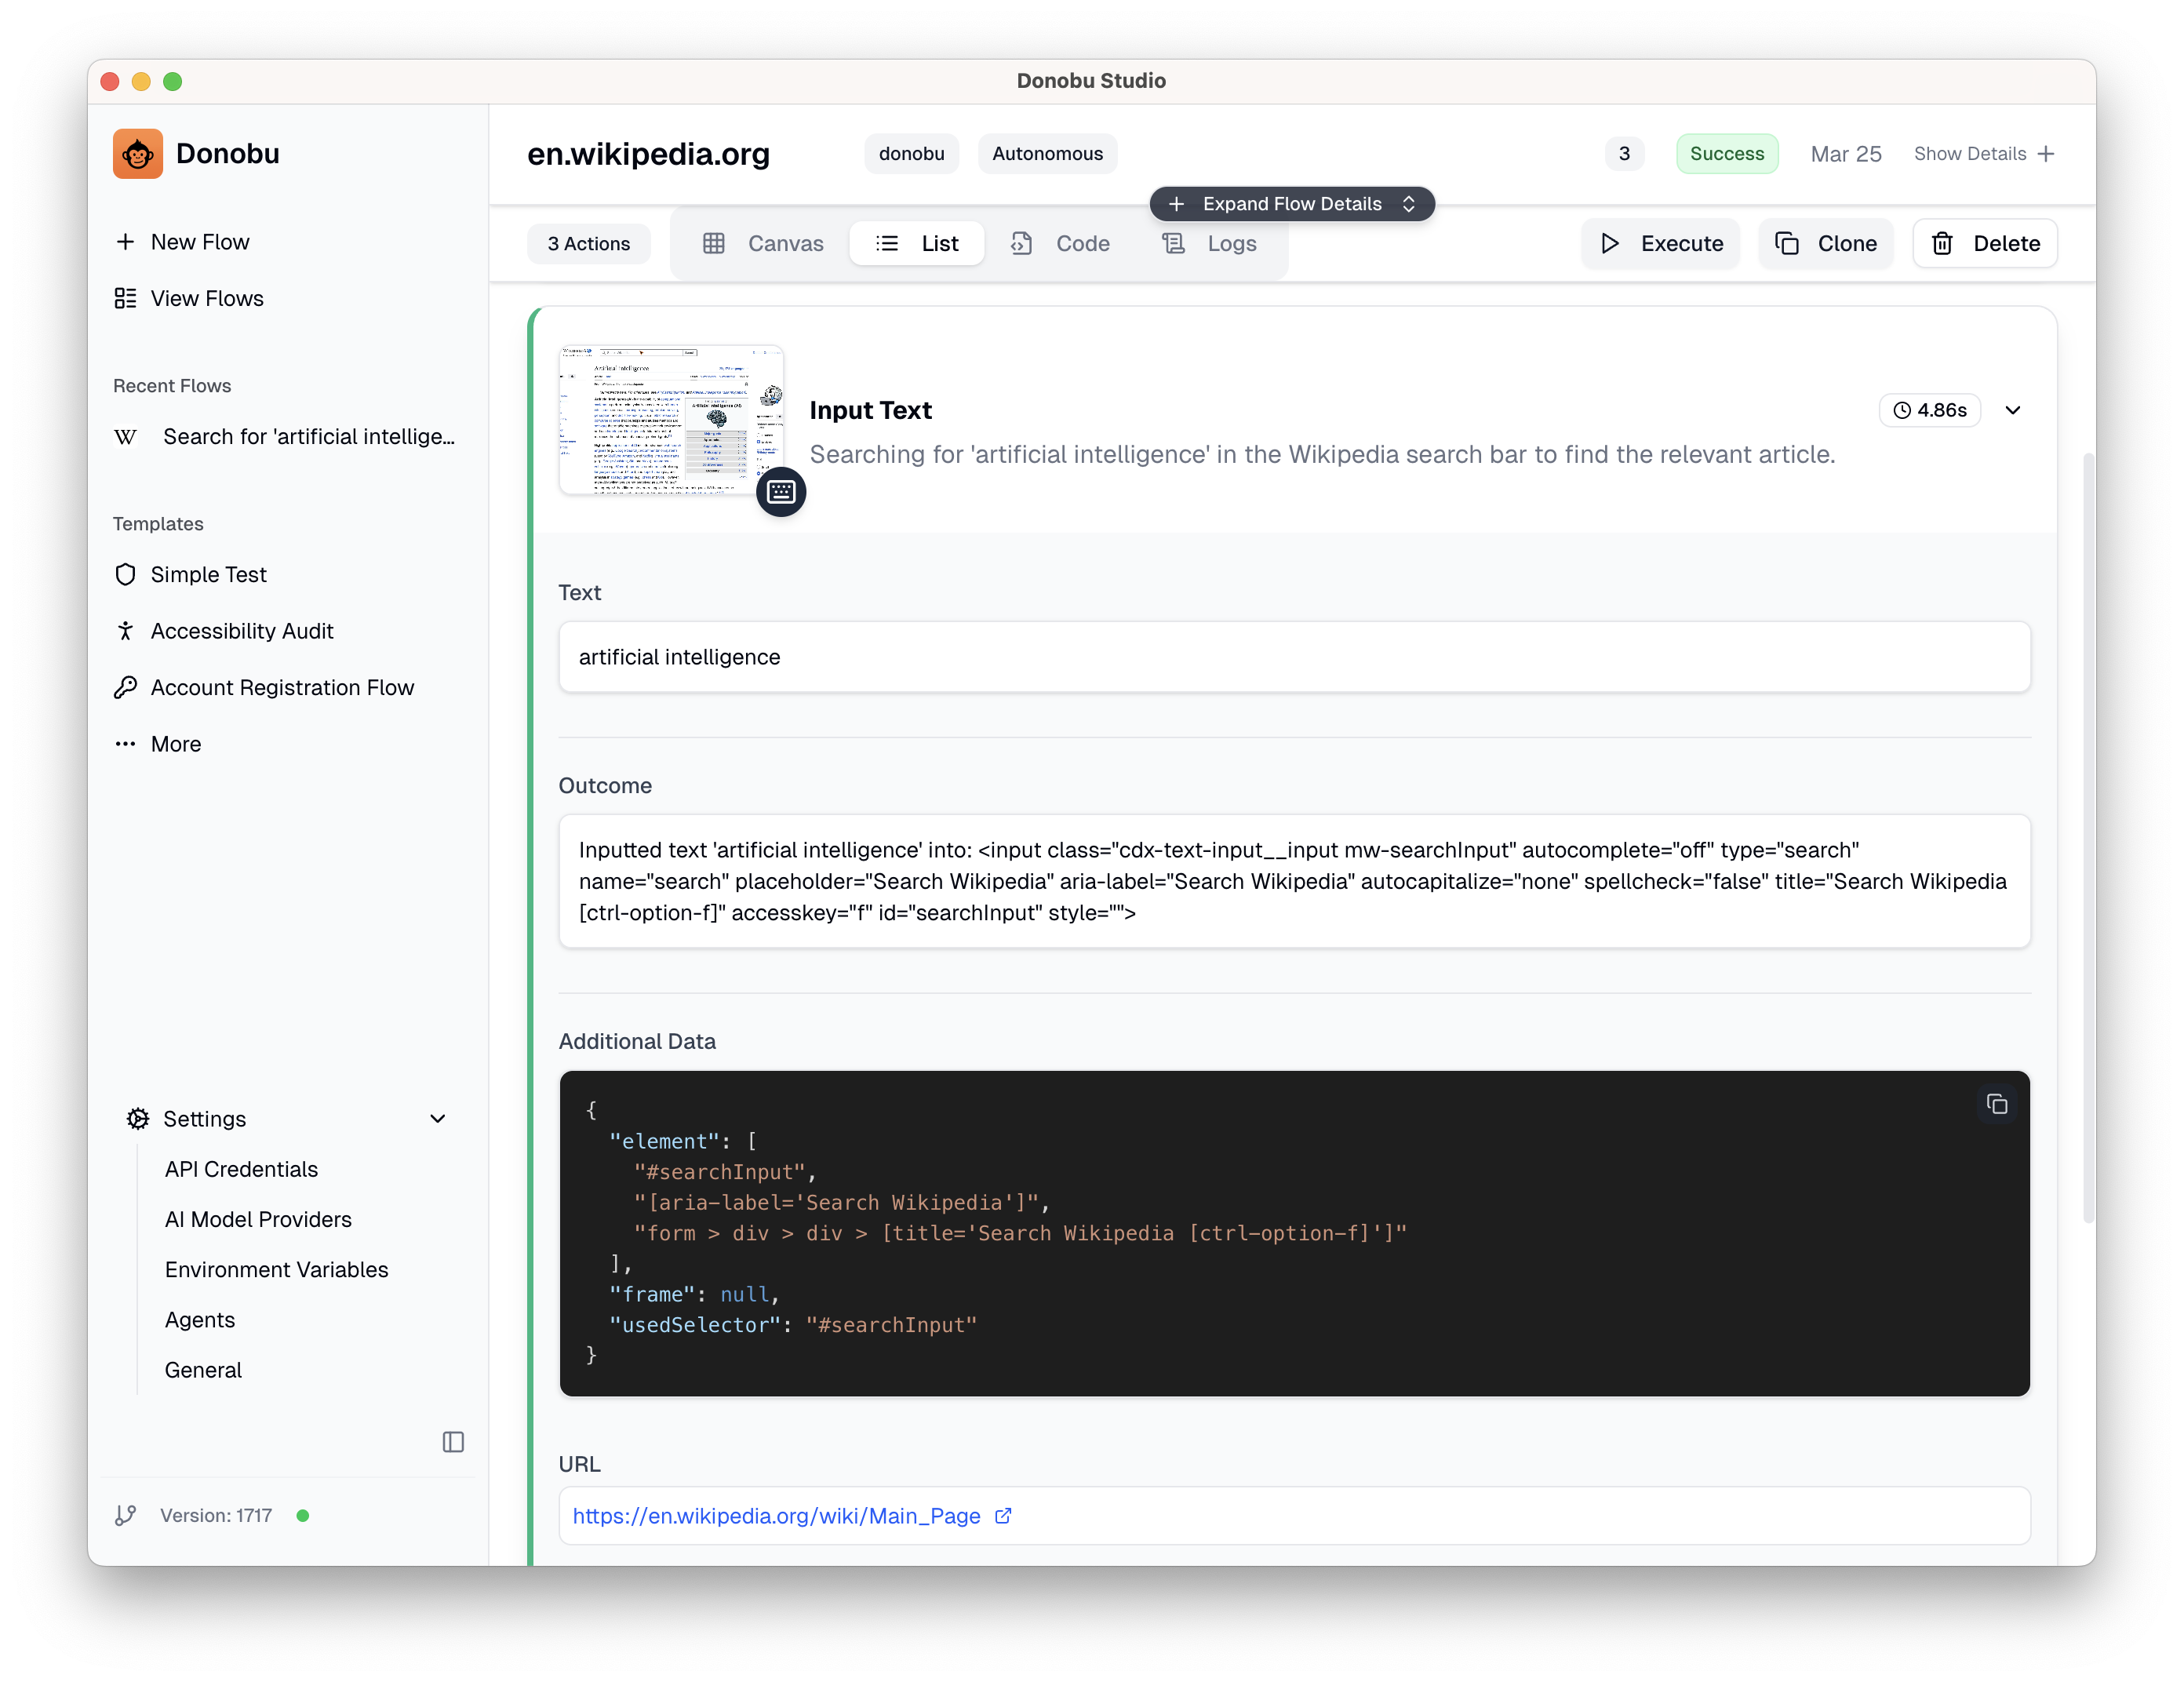Screen dimensions: 2184x1682
Task: Collapse the Input Text action chevron
Action: [x=2013, y=411]
